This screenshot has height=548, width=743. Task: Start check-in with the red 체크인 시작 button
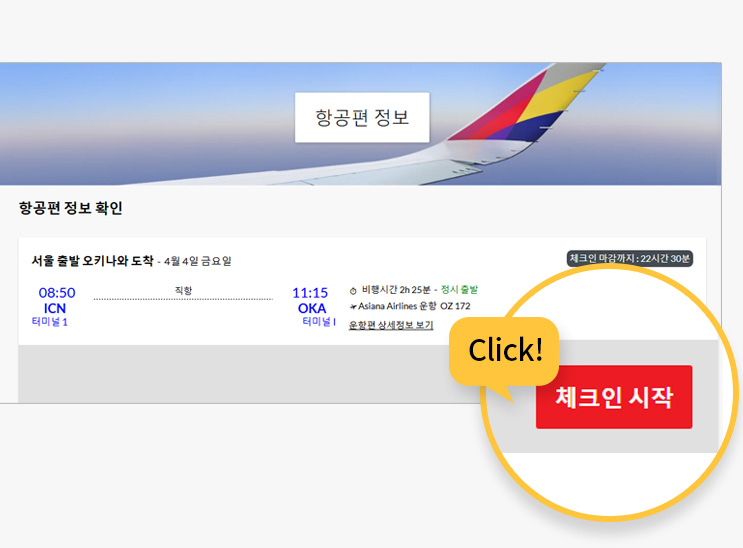pos(614,397)
